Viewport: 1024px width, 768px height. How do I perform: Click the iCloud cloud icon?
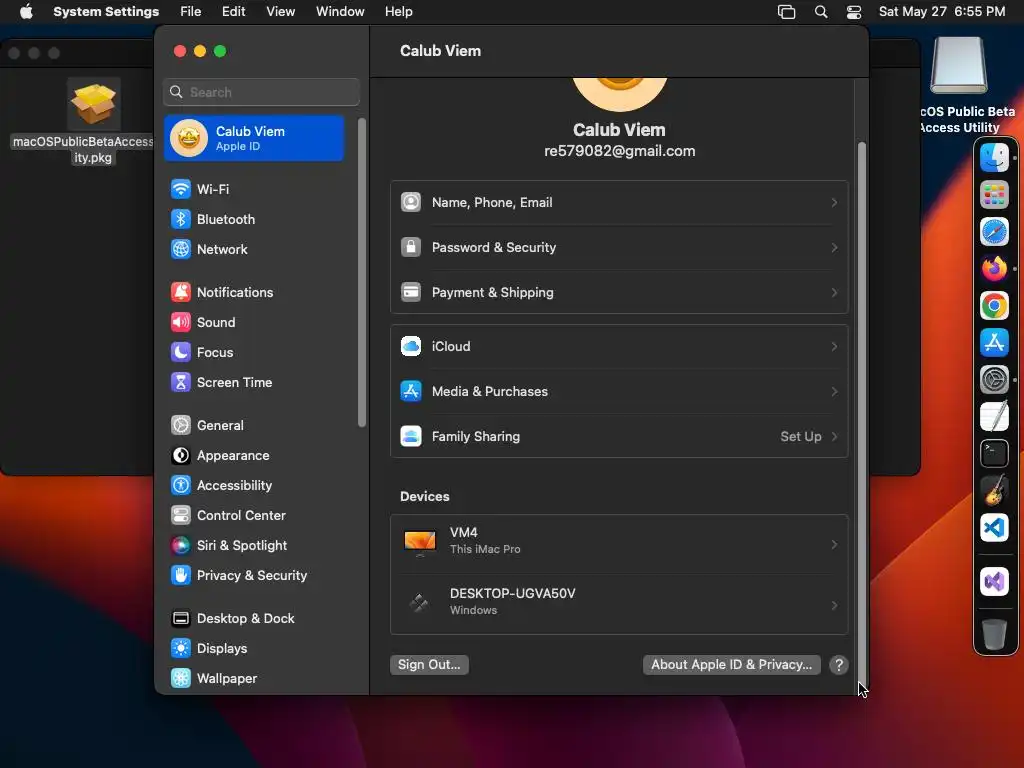(x=411, y=347)
